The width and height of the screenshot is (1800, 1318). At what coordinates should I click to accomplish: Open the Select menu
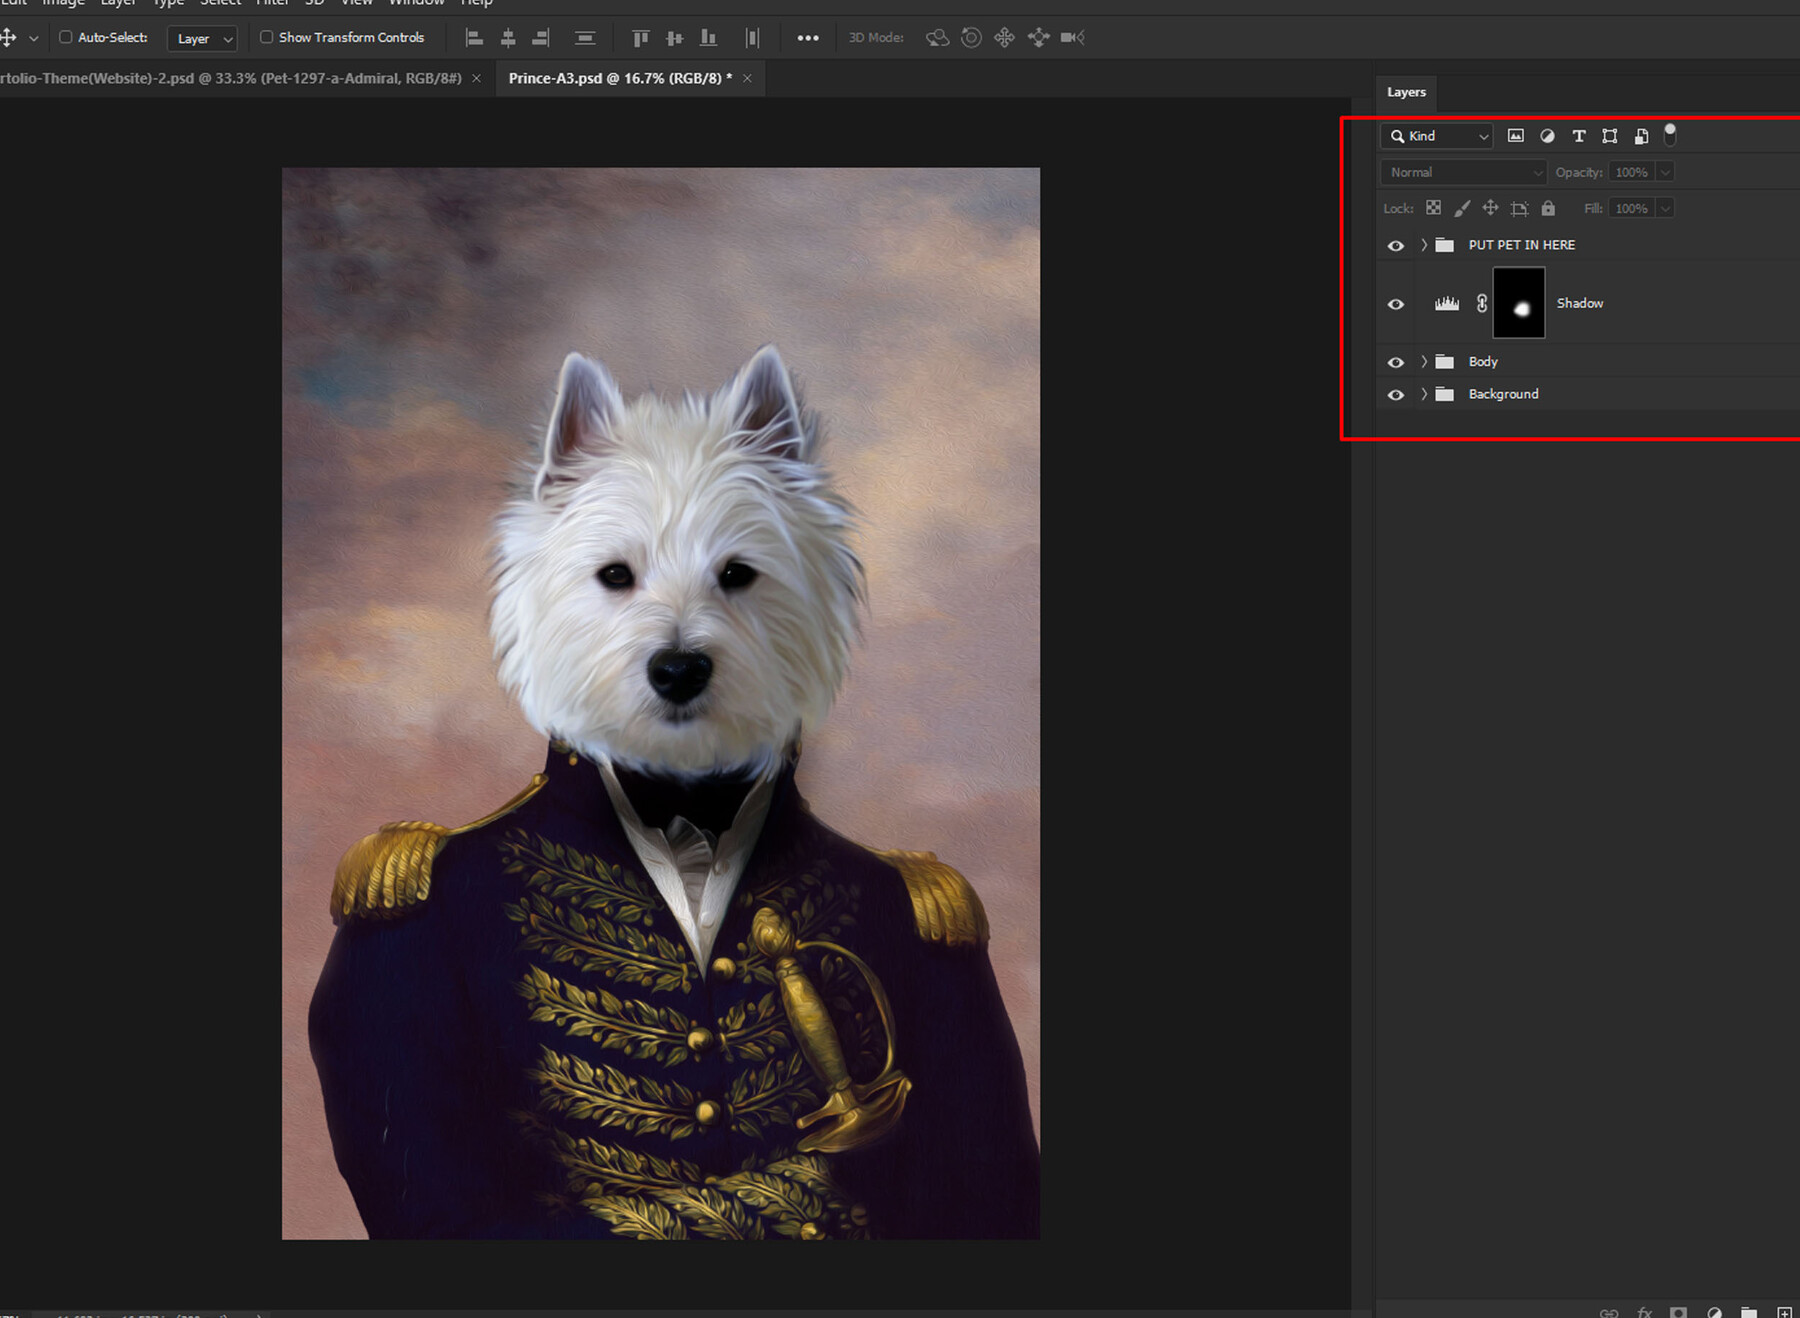click(x=220, y=4)
